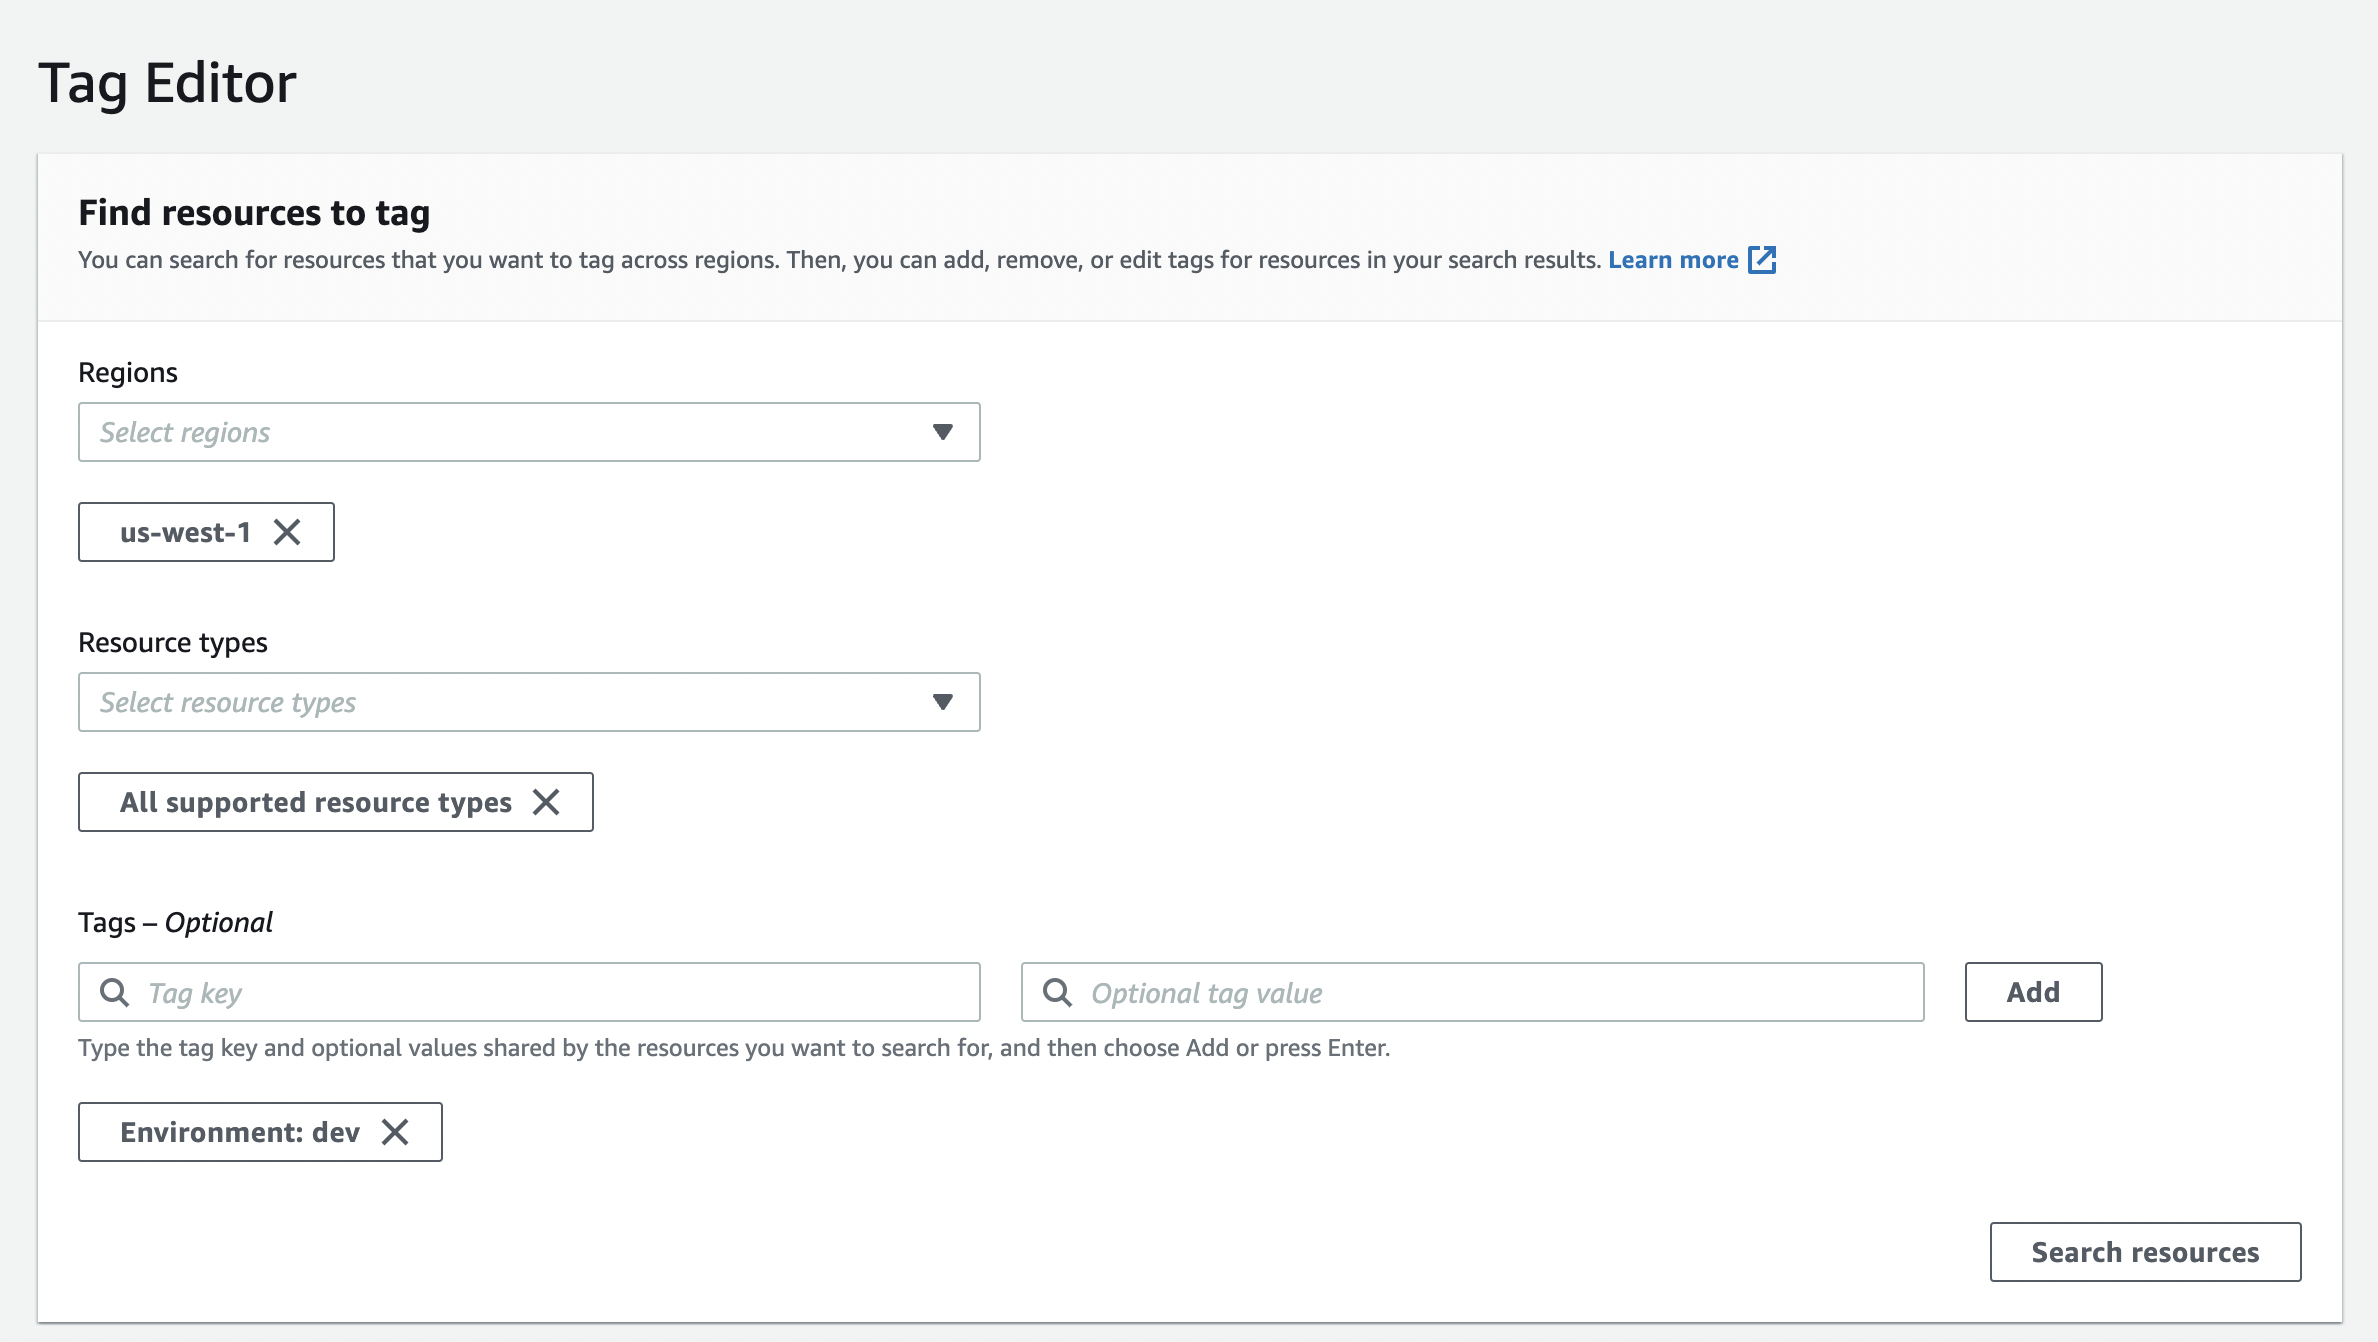Select the Find resources to tag heading

(255, 211)
